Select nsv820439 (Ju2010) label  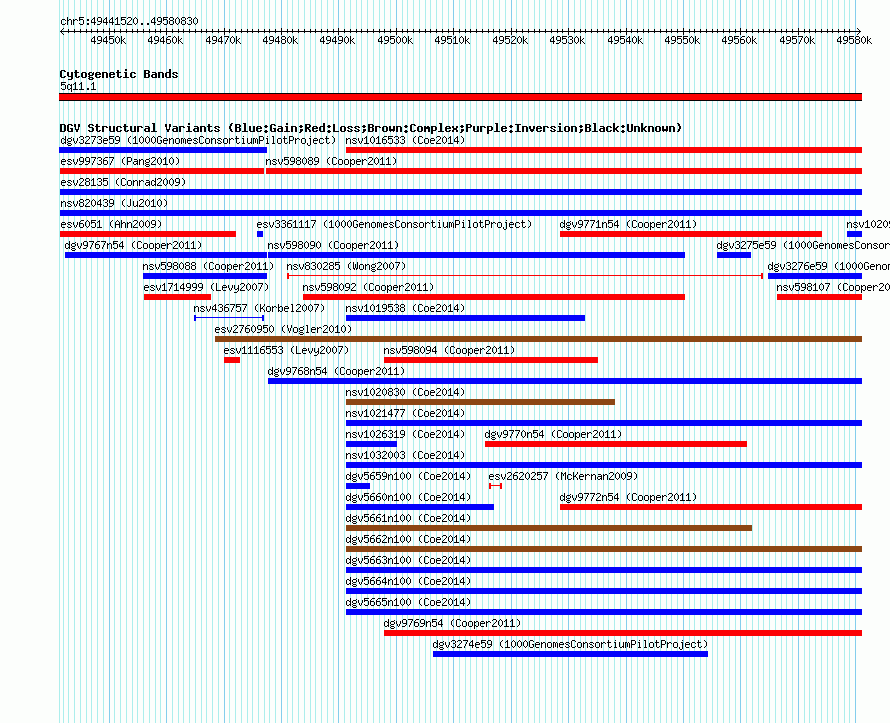[x=114, y=203]
